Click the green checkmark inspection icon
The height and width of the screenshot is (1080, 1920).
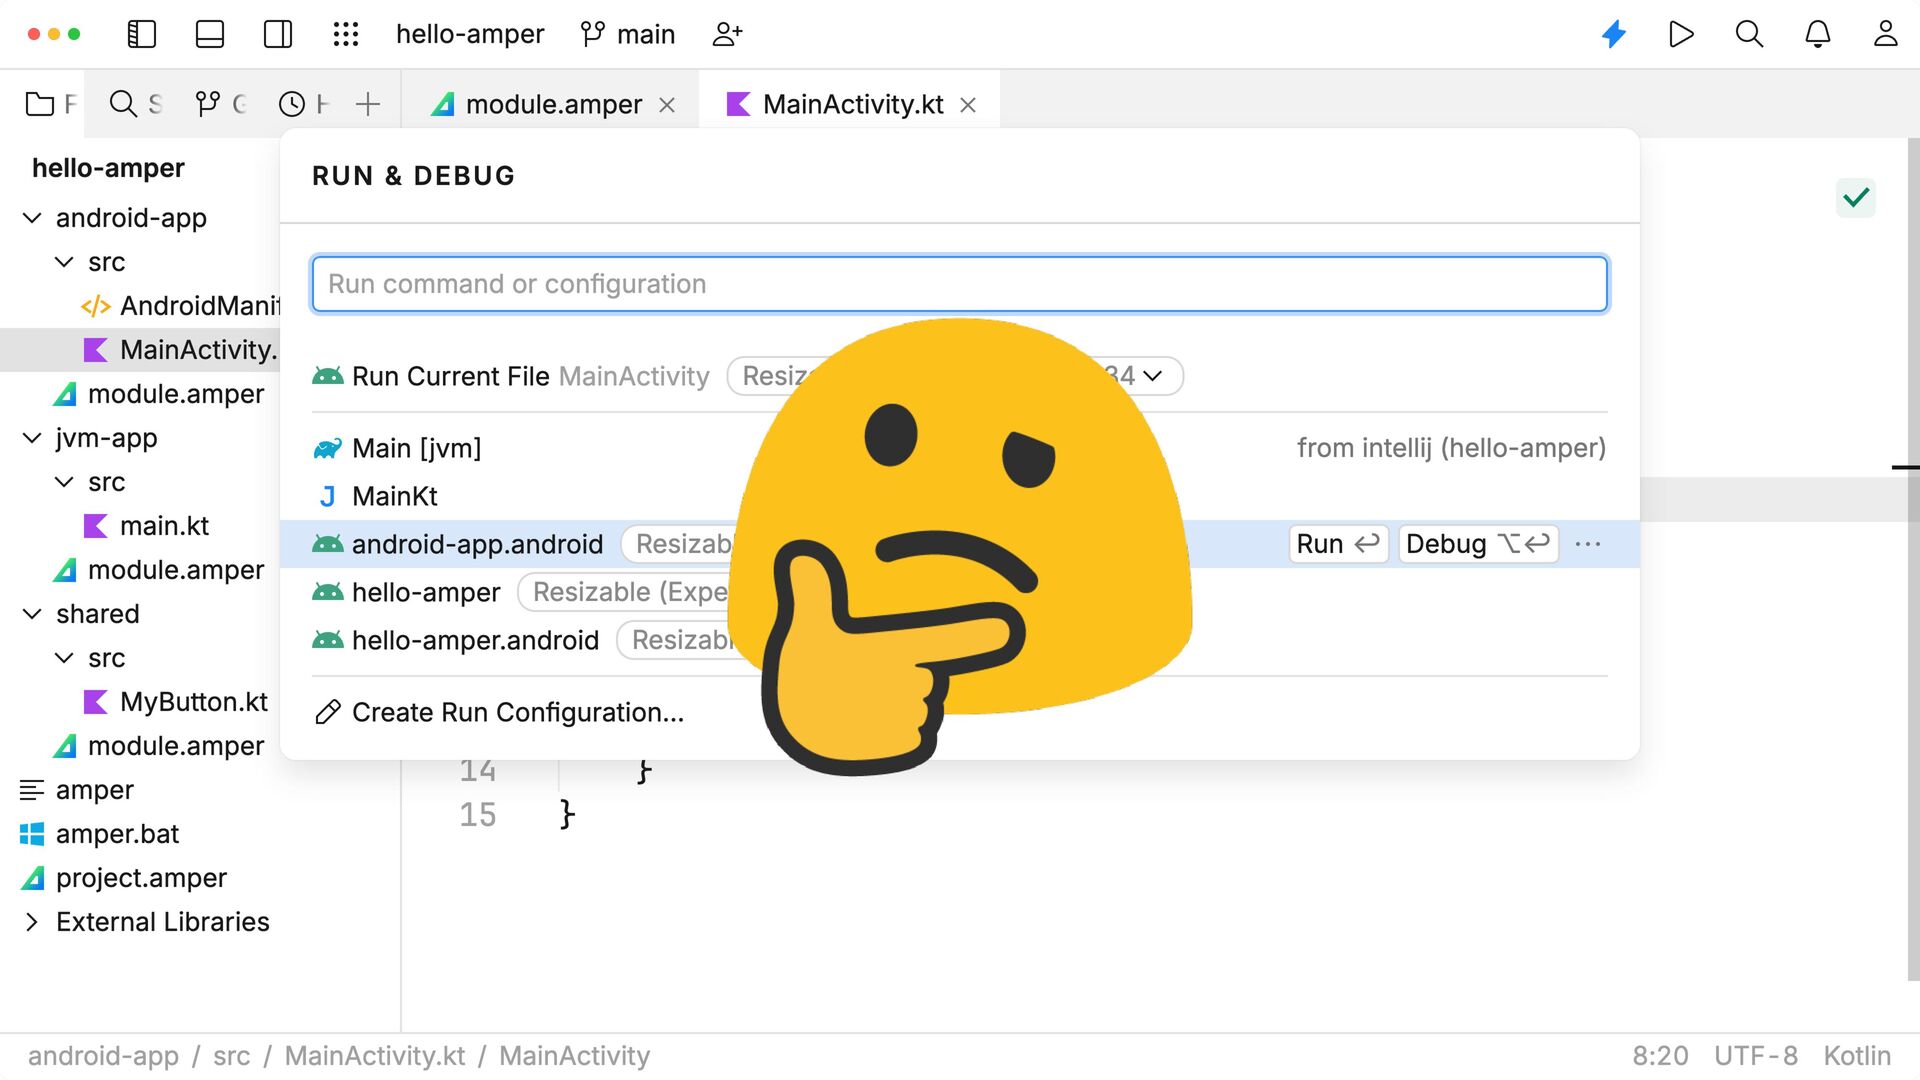[x=1856, y=197]
